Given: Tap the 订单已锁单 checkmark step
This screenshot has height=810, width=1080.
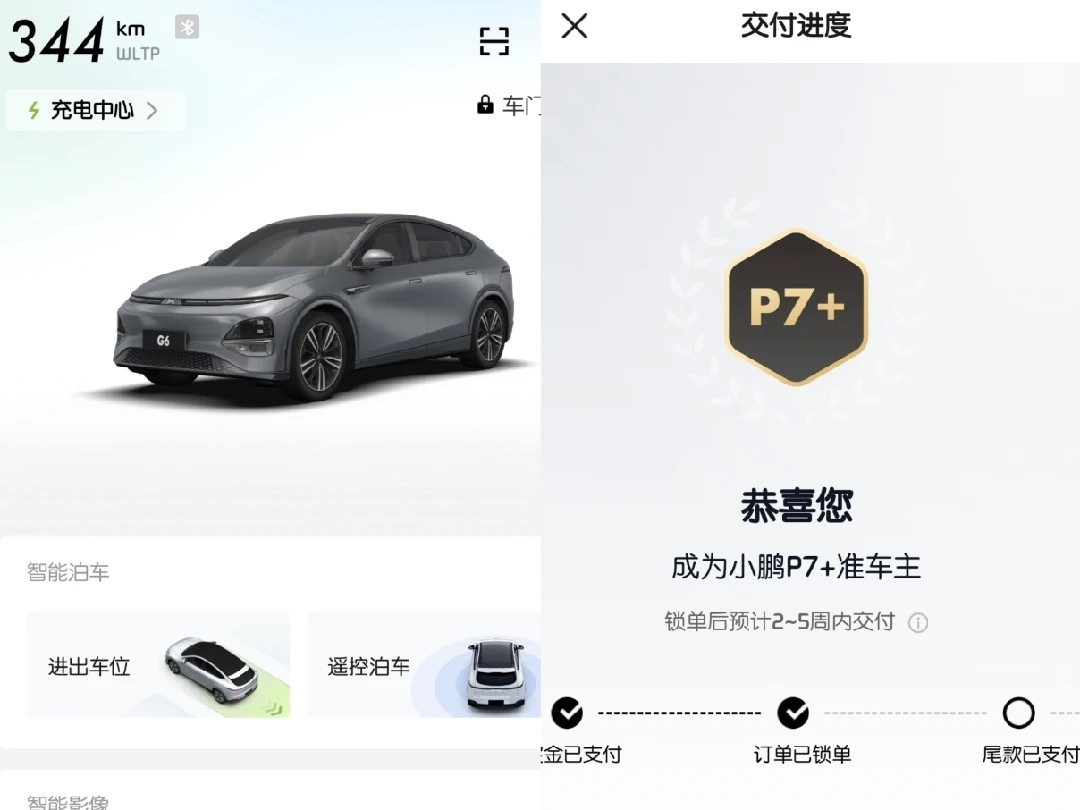Looking at the screenshot, I should click(793, 713).
